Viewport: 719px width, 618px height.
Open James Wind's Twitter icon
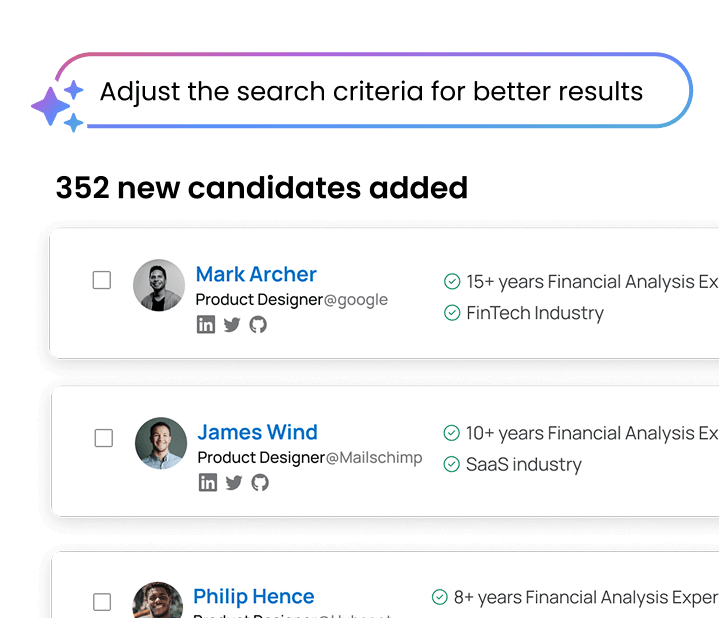click(x=234, y=482)
